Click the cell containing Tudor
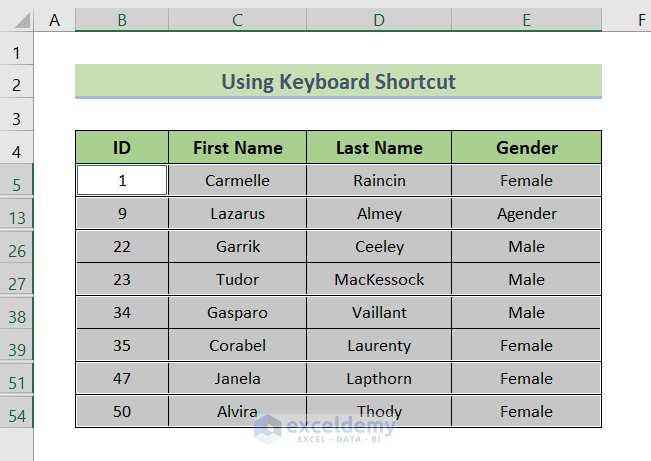651x461 pixels. 237,279
